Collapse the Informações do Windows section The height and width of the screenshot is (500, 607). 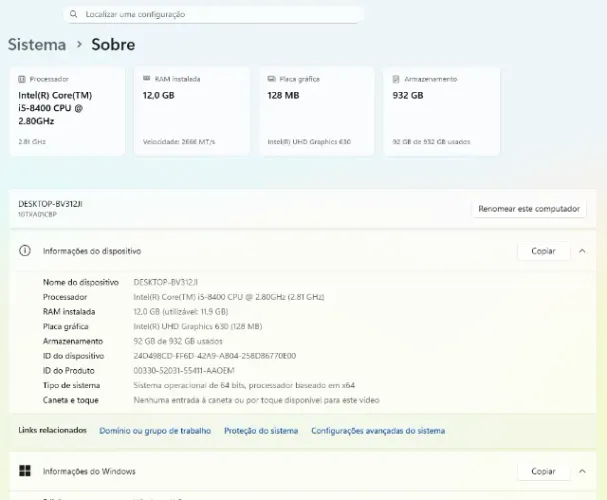click(x=582, y=471)
